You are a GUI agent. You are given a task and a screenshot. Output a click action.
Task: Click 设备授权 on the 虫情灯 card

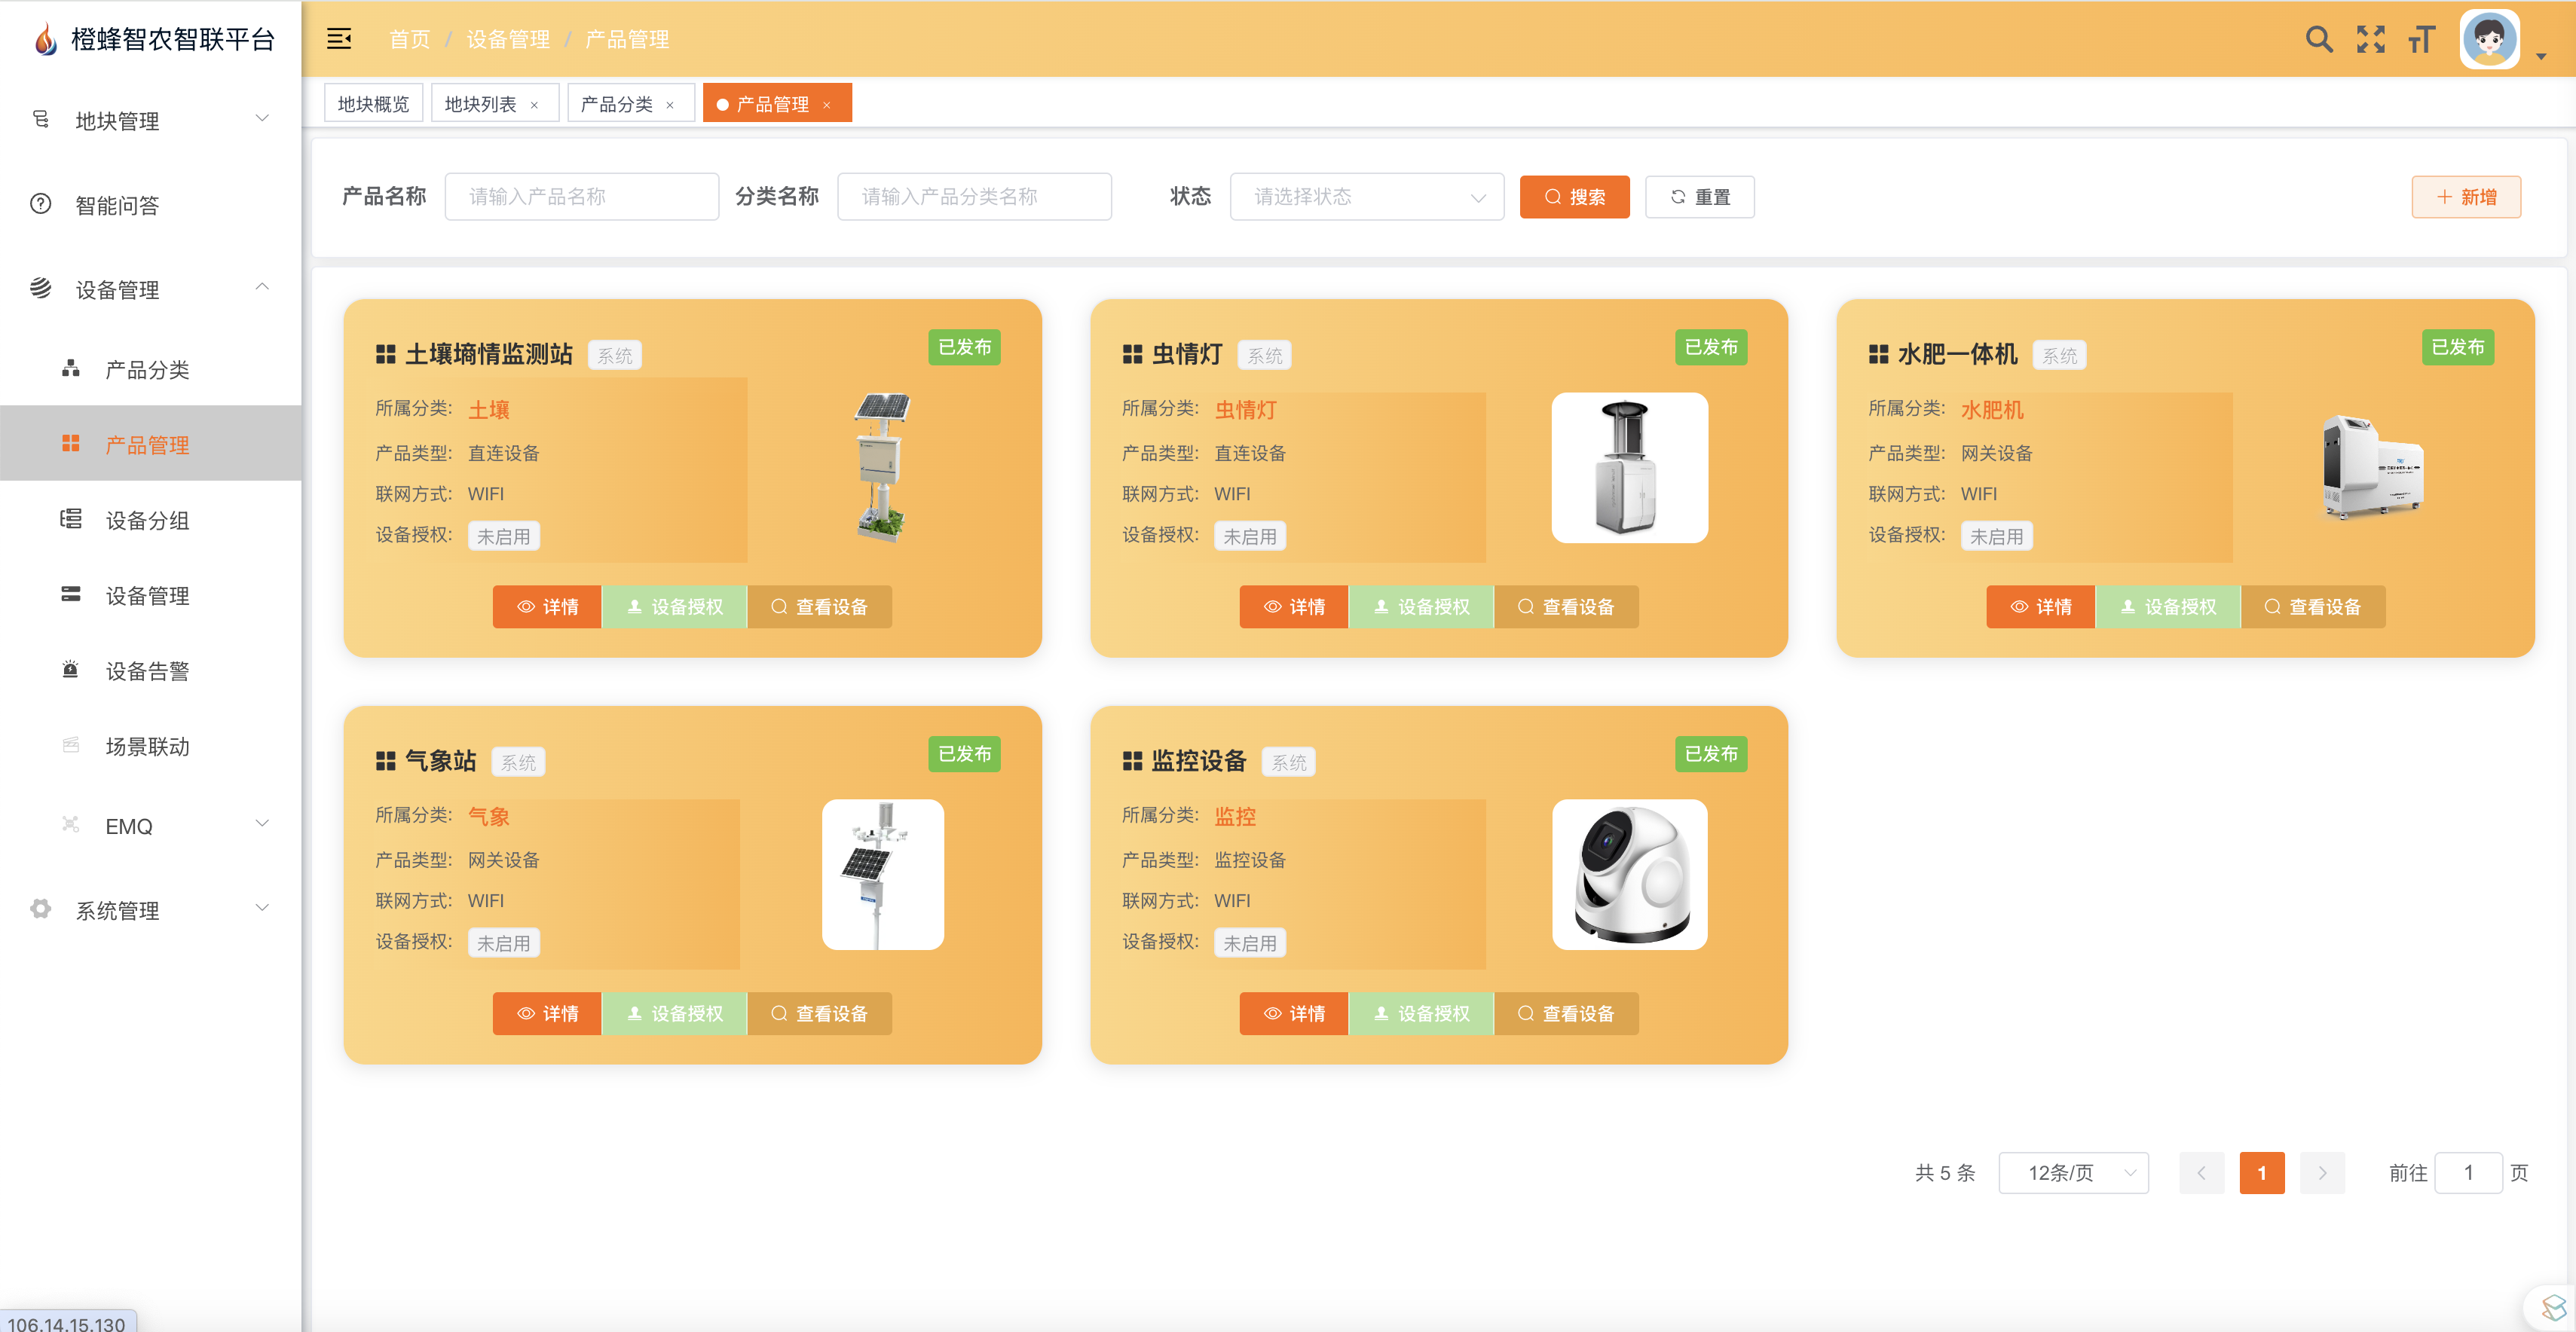[1422, 606]
